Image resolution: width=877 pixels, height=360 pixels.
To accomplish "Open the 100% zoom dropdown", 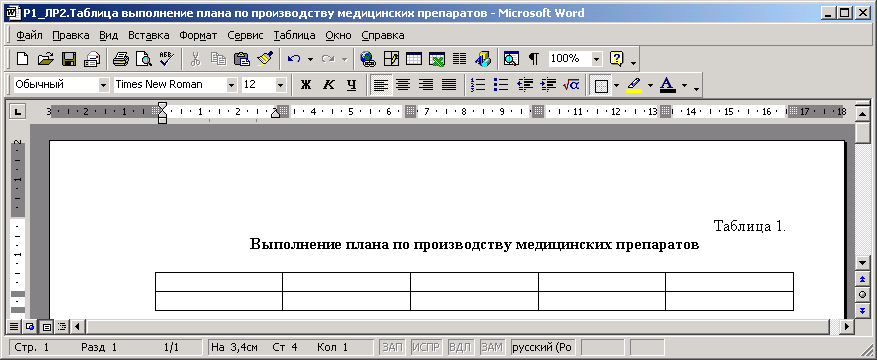I will [x=597, y=58].
